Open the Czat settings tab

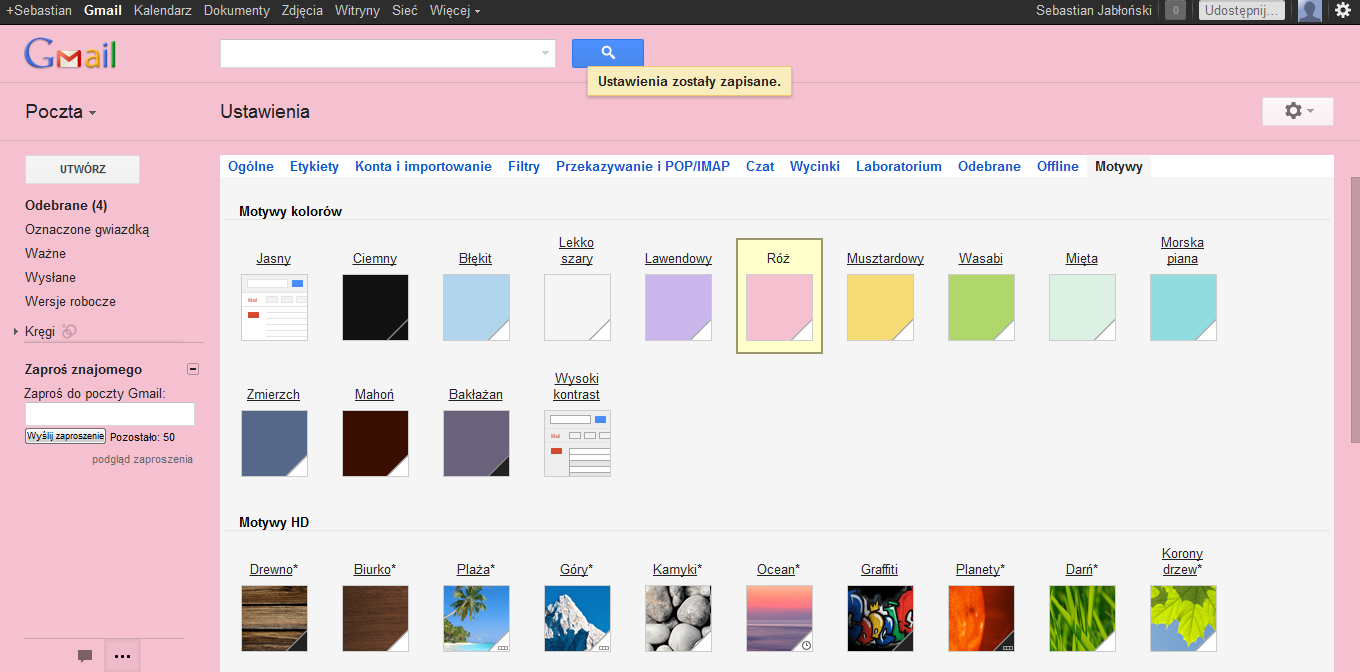point(760,166)
